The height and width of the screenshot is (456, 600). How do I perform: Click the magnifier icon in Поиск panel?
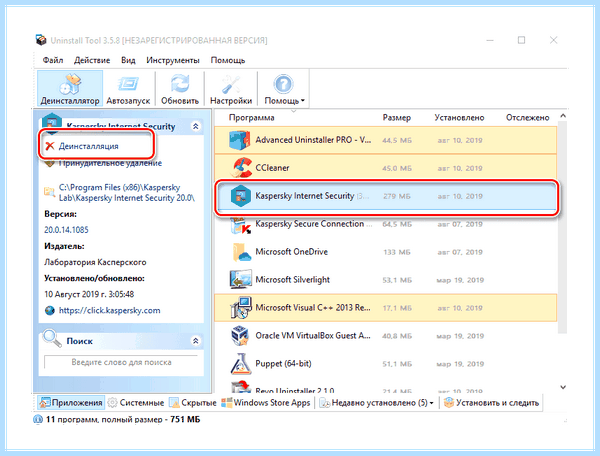[x=52, y=338]
